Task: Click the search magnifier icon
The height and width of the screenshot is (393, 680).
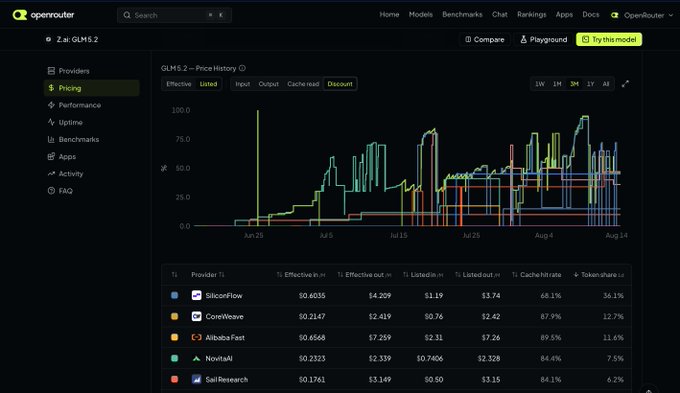Action: coord(127,15)
